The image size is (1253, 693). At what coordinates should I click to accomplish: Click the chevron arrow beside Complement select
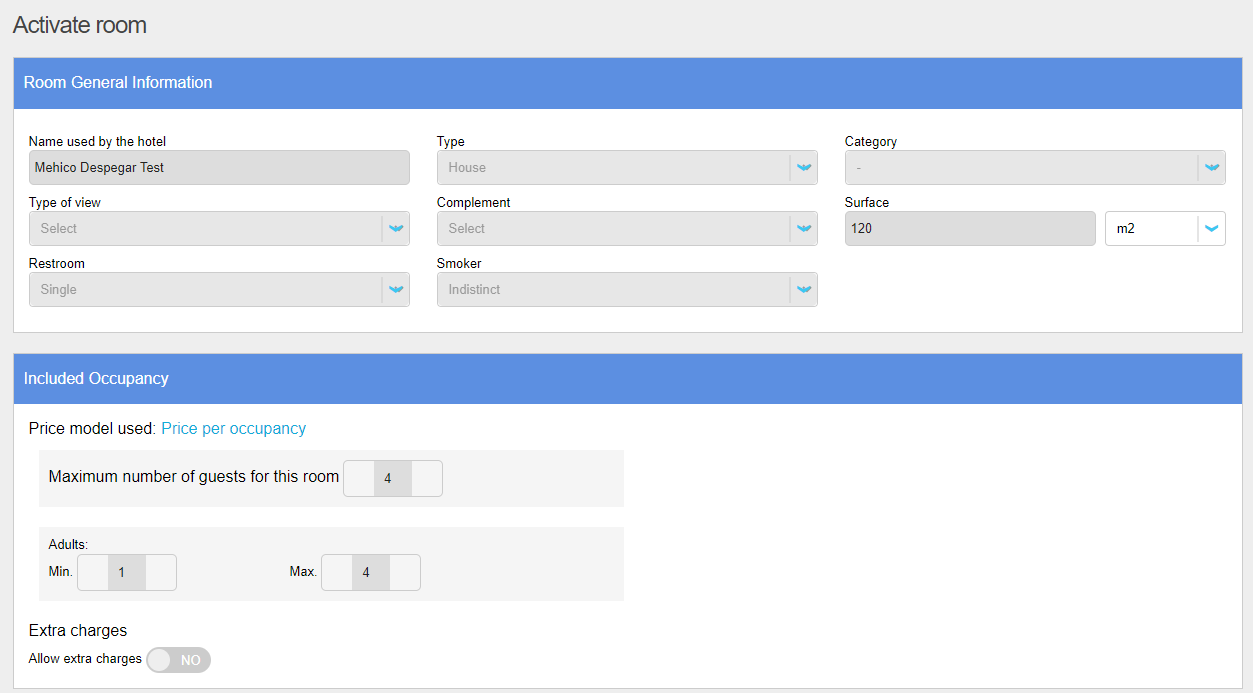click(x=803, y=229)
